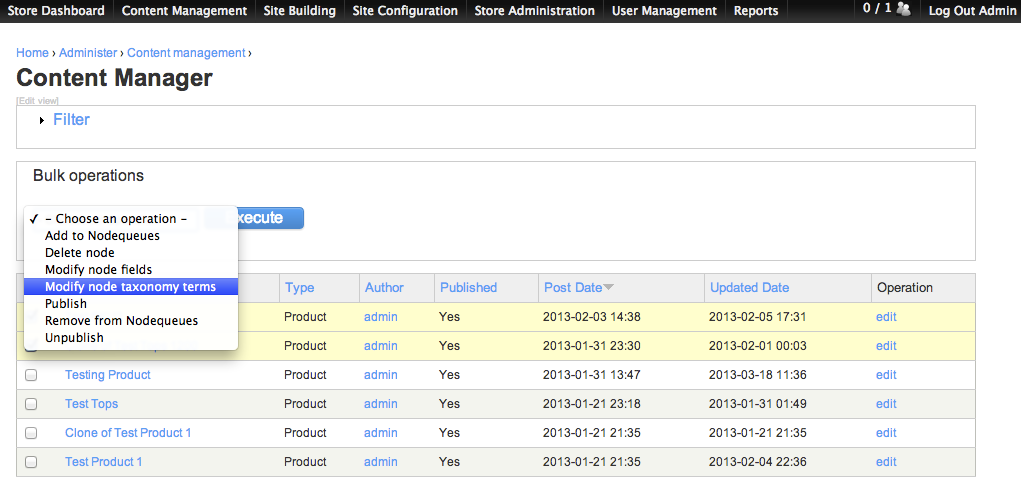Go to Home breadcrumb

(33, 53)
